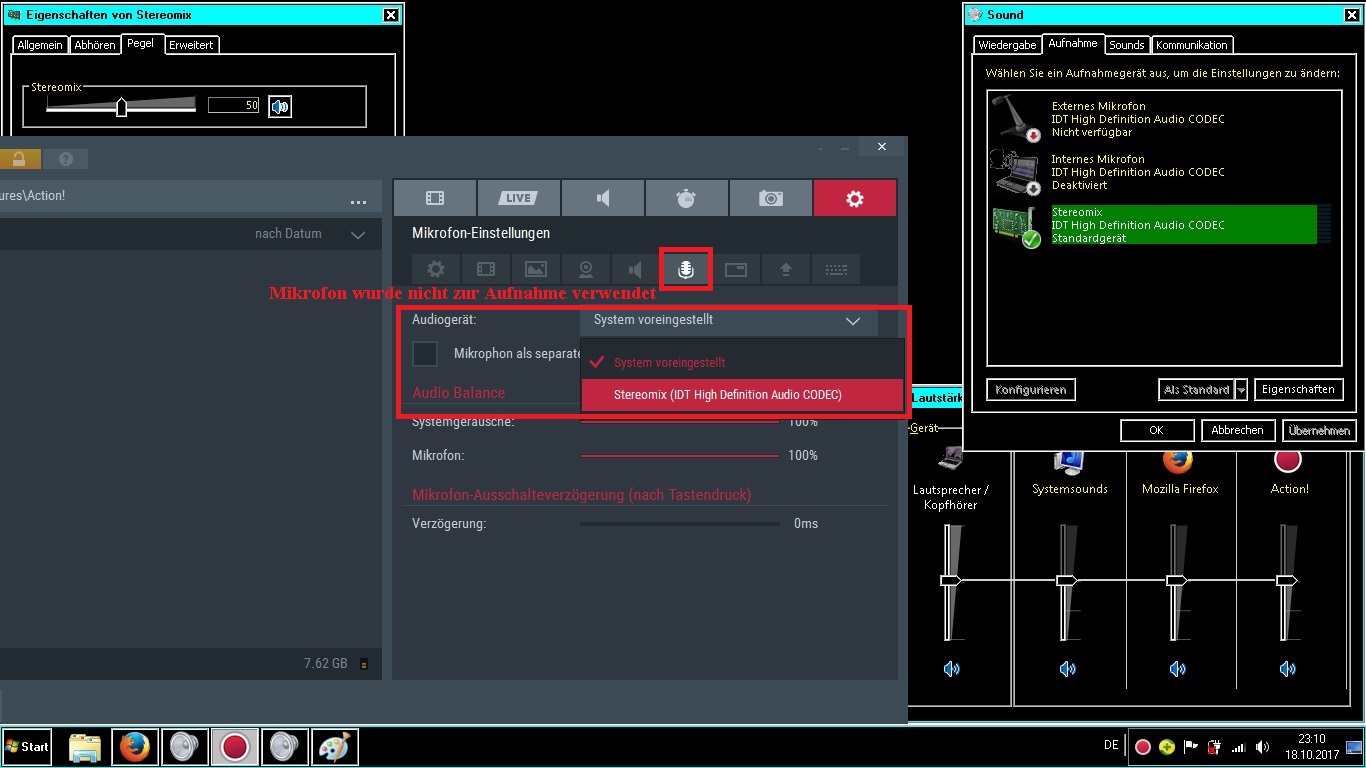Open the screenshot camera tab

tap(770, 198)
